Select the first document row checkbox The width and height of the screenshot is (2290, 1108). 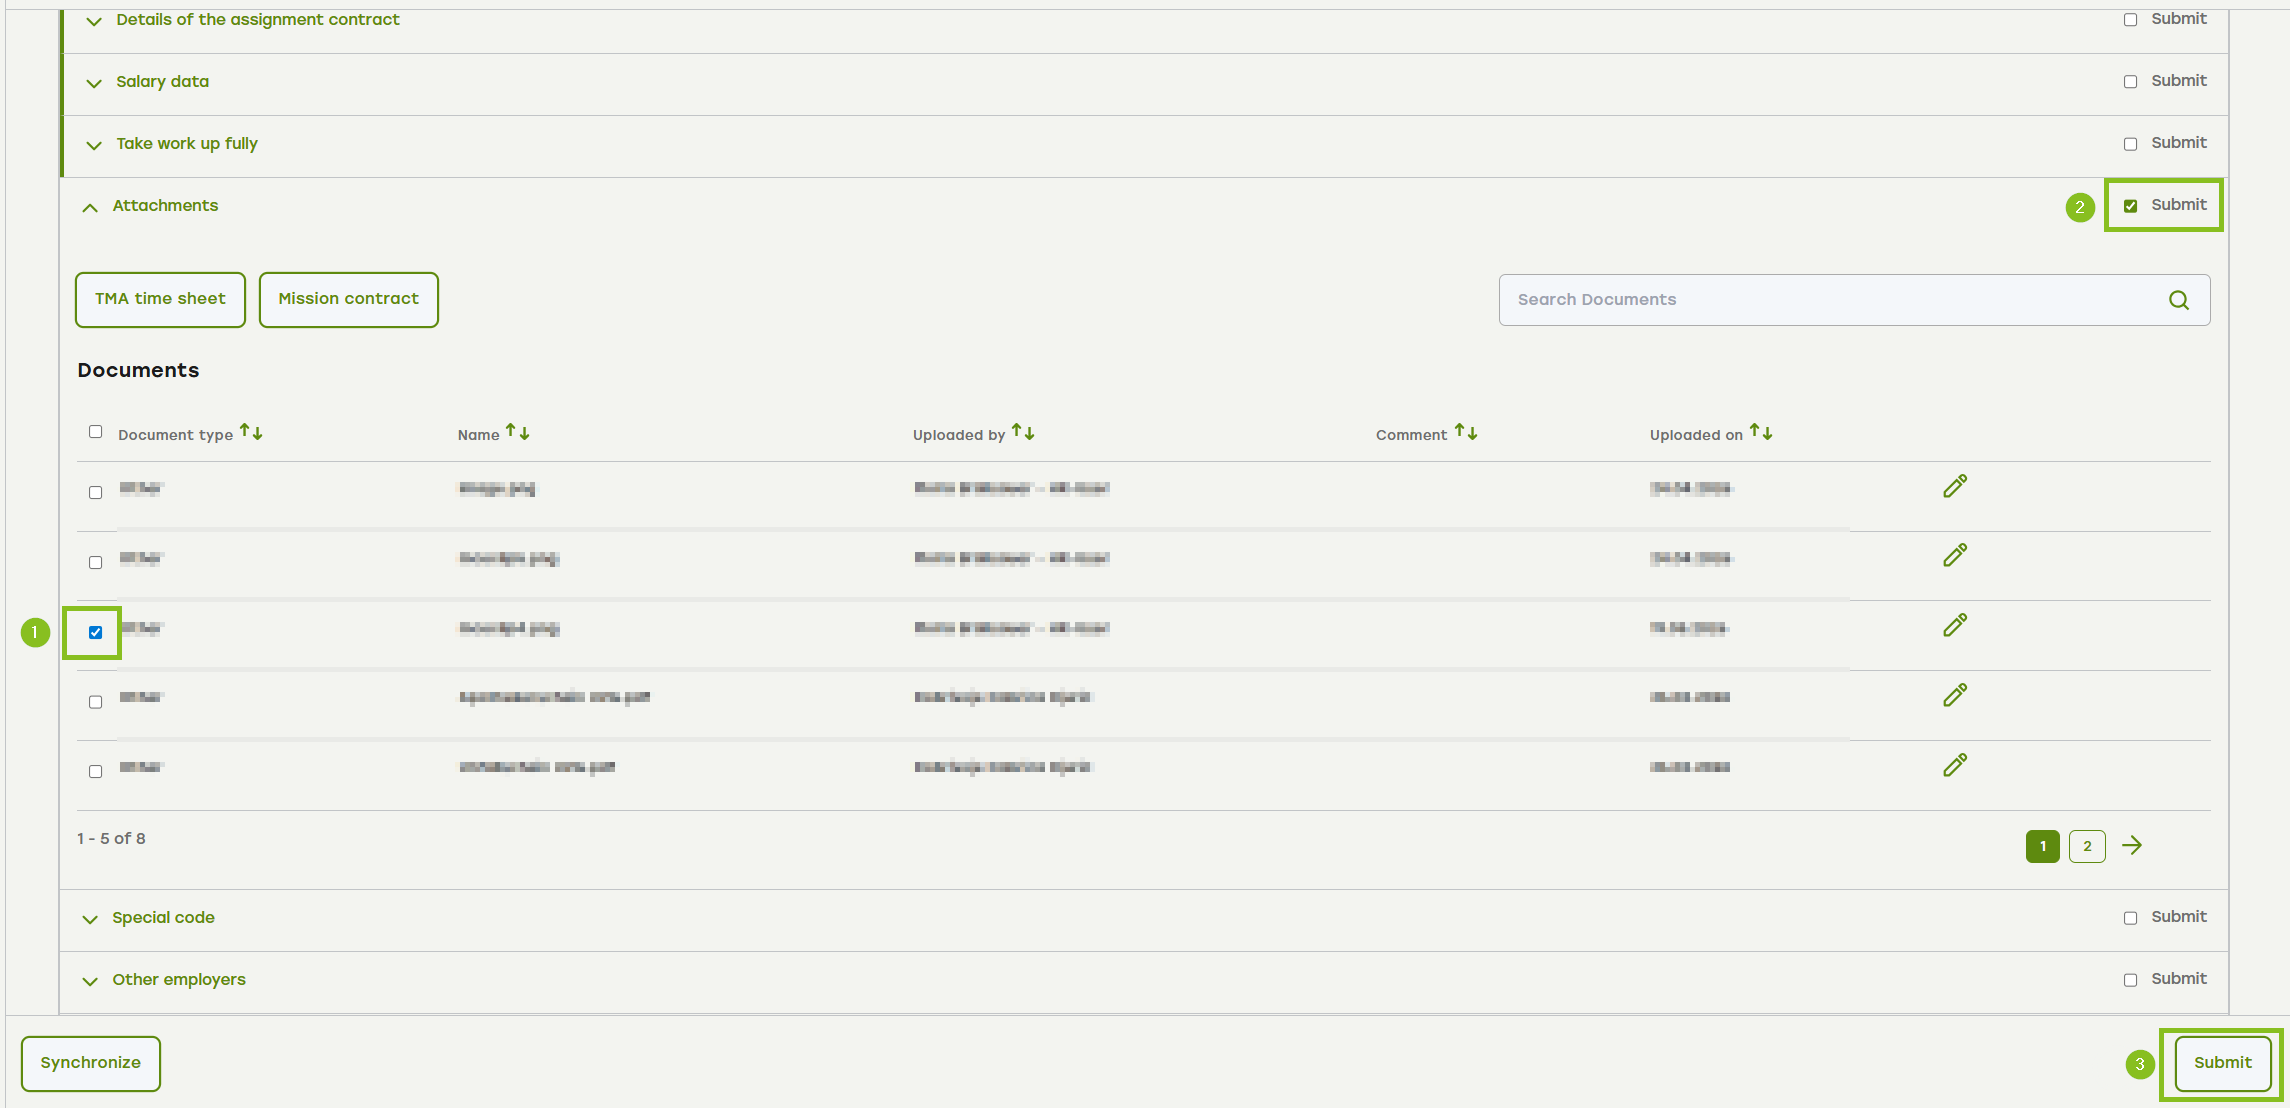96,492
